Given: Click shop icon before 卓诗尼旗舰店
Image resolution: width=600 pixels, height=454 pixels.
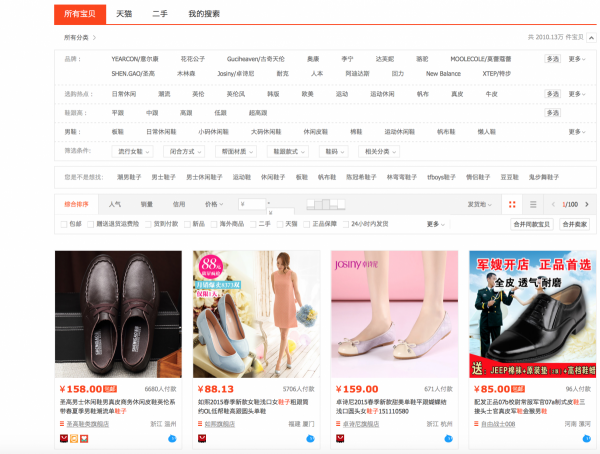Looking at the screenshot, I should coord(338,424).
